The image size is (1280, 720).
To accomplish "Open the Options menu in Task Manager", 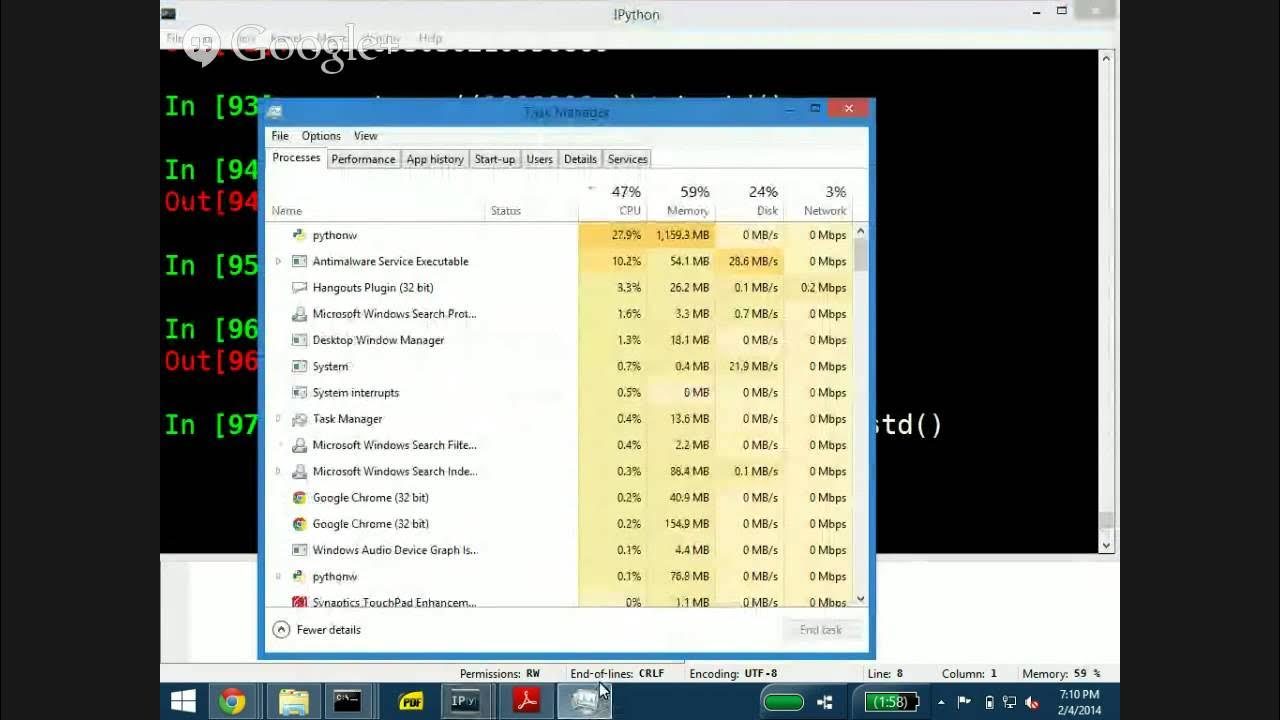I will pos(321,136).
